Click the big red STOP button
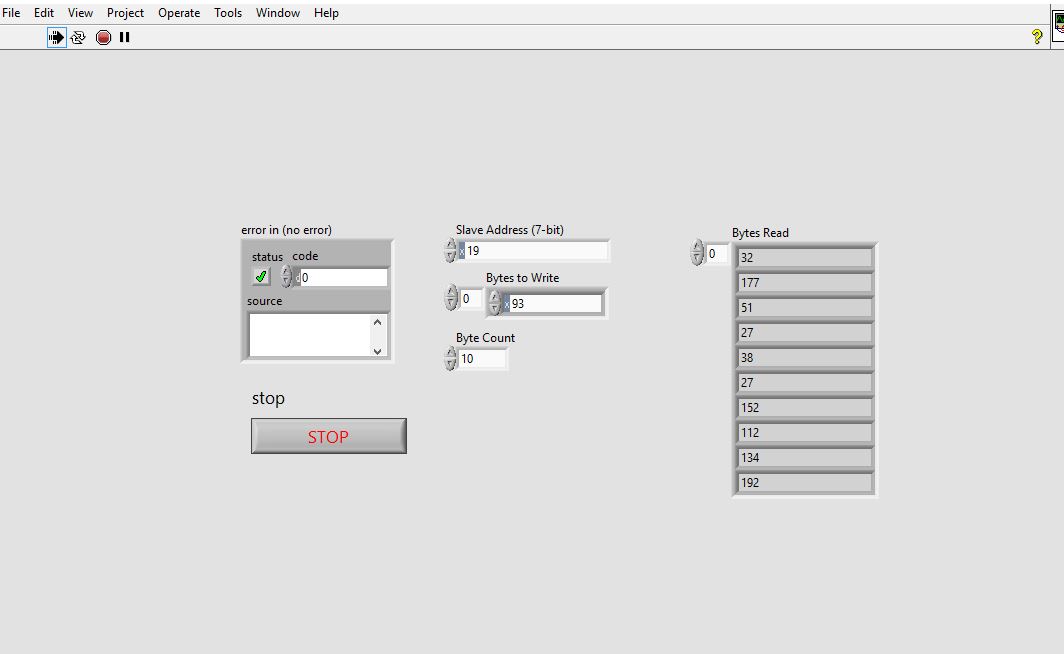The image size is (1064, 654). (x=328, y=436)
